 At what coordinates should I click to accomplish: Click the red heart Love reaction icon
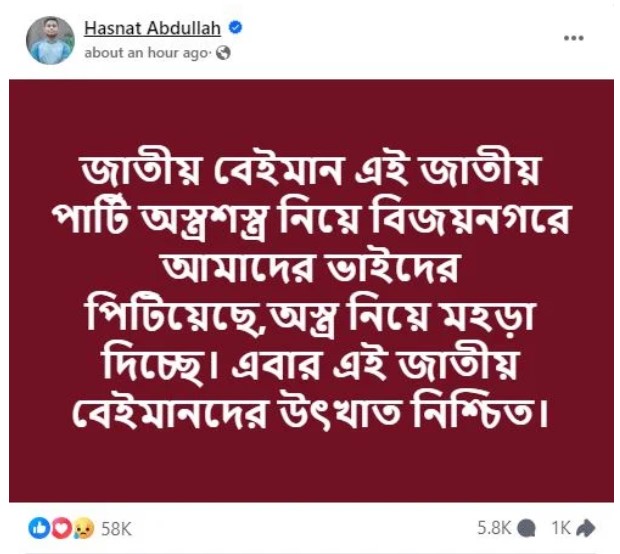[x=61, y=528]
